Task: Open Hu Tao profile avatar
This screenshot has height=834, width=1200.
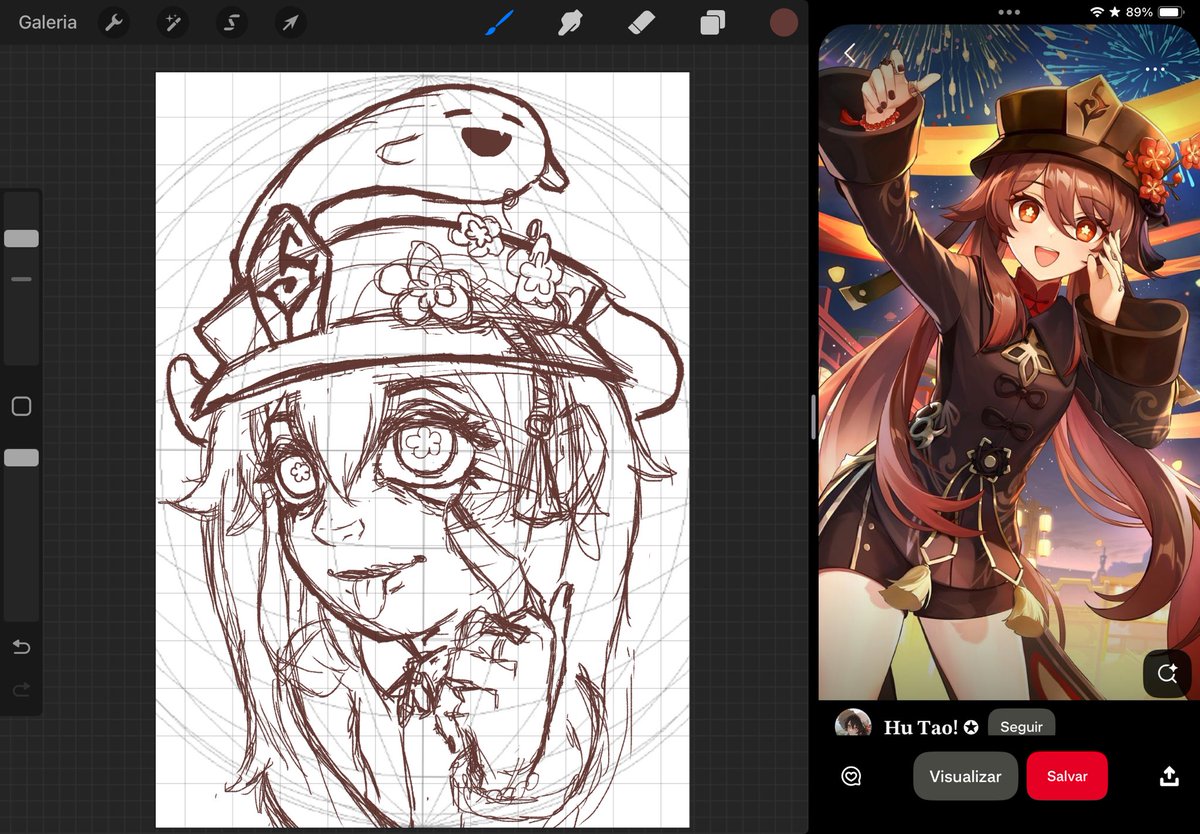Action: 852,725
